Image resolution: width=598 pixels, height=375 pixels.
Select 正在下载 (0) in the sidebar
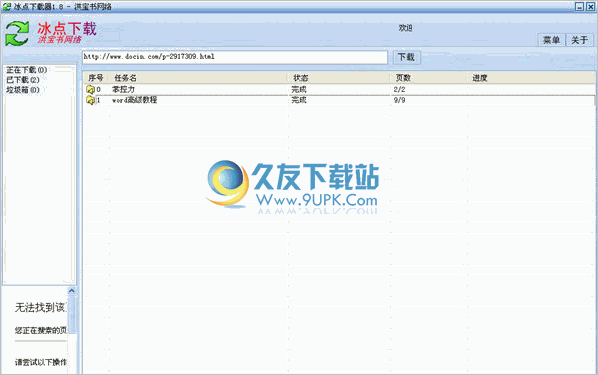[27, 70]
